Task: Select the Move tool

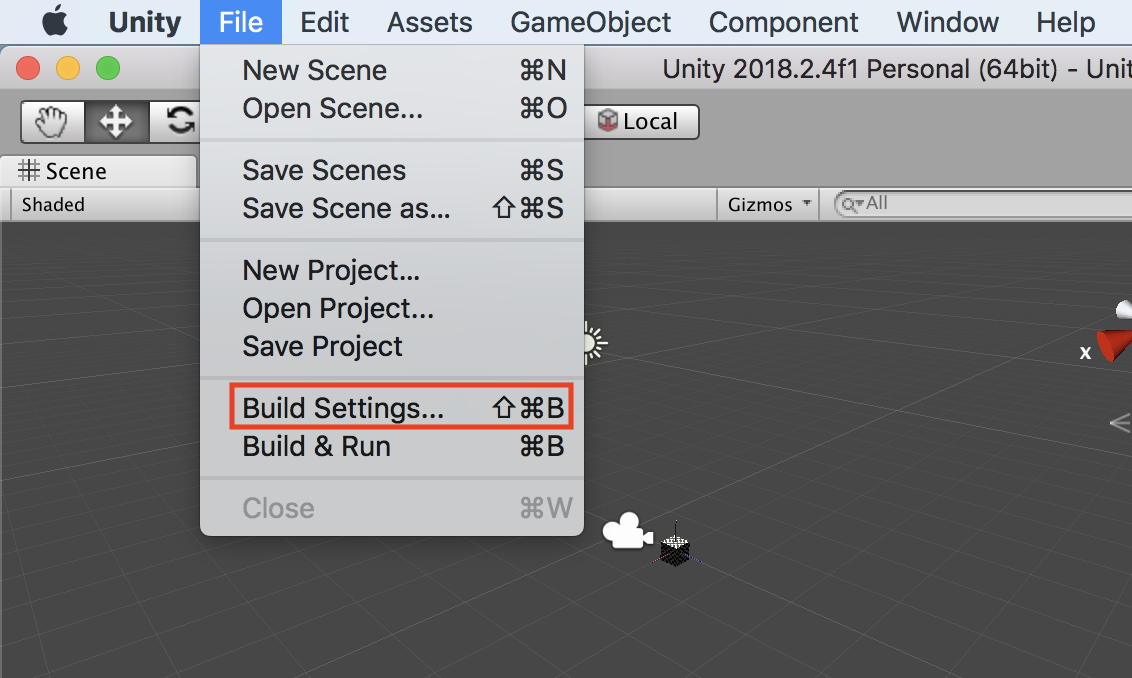Action: point(116,122)
